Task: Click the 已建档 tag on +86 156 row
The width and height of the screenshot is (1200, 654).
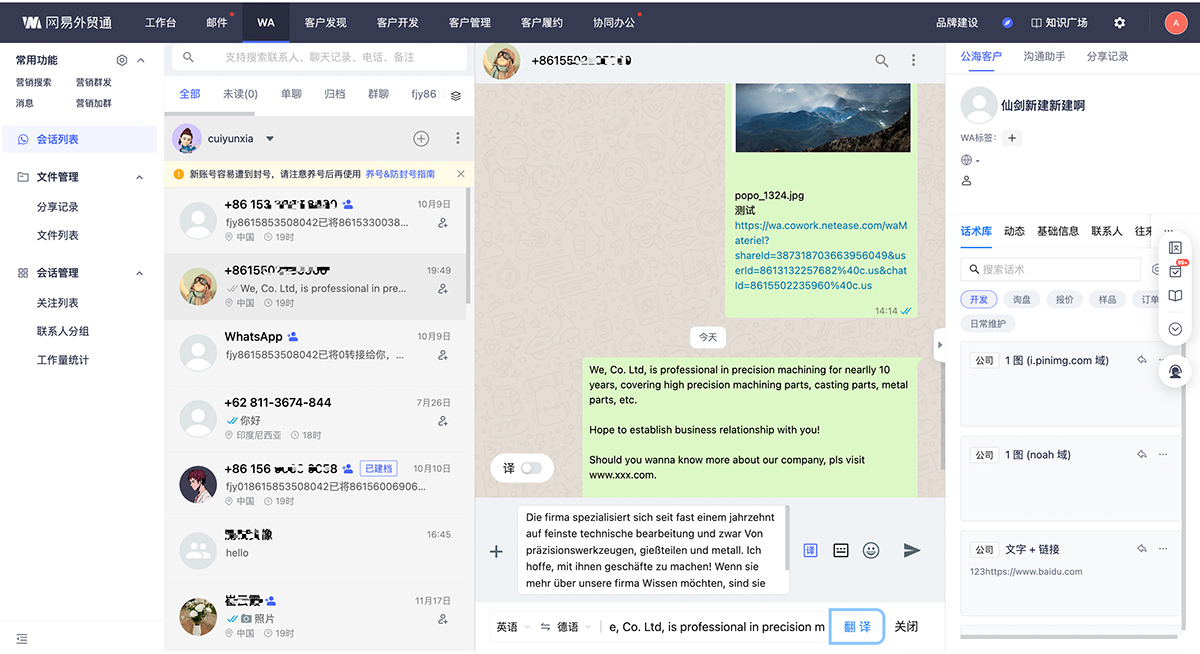Action: pos(378,468)
